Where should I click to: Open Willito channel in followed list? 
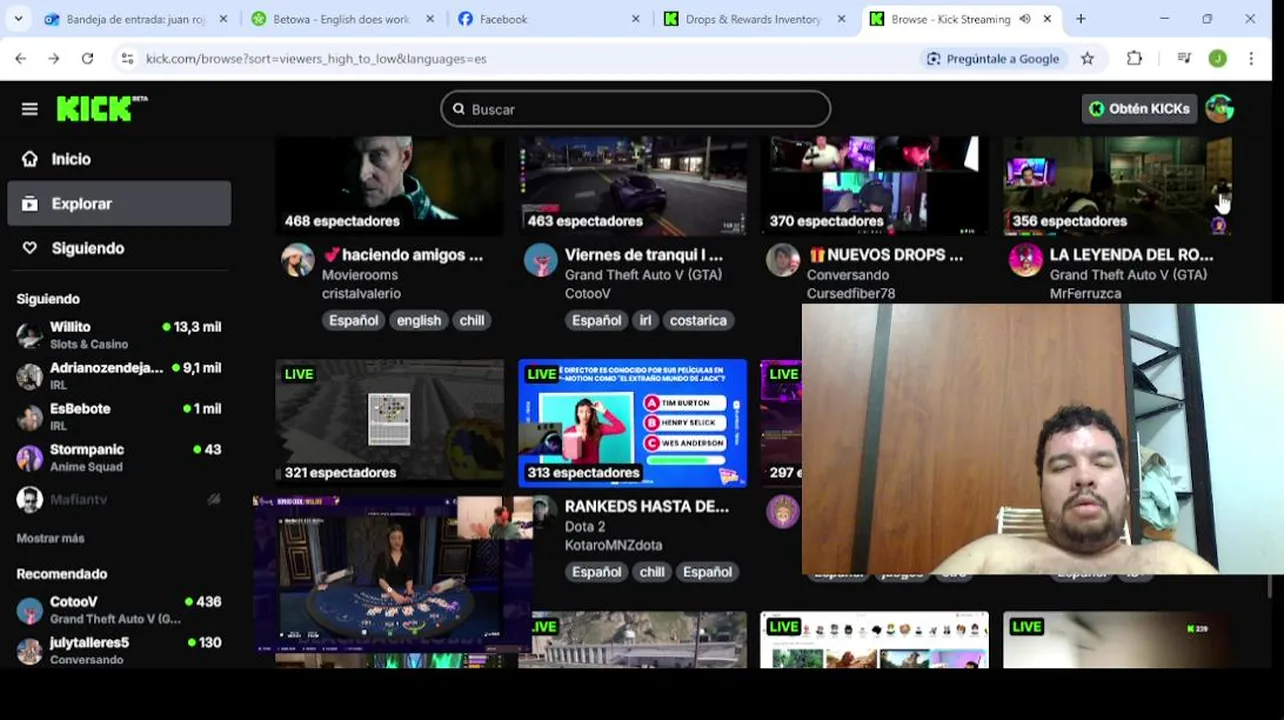tap(119, 335)
